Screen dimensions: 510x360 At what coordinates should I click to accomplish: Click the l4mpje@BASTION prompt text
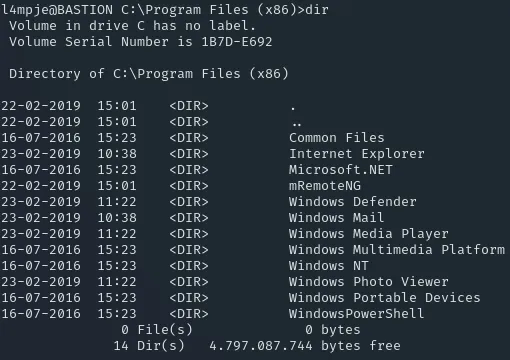[x=57, y=9]
